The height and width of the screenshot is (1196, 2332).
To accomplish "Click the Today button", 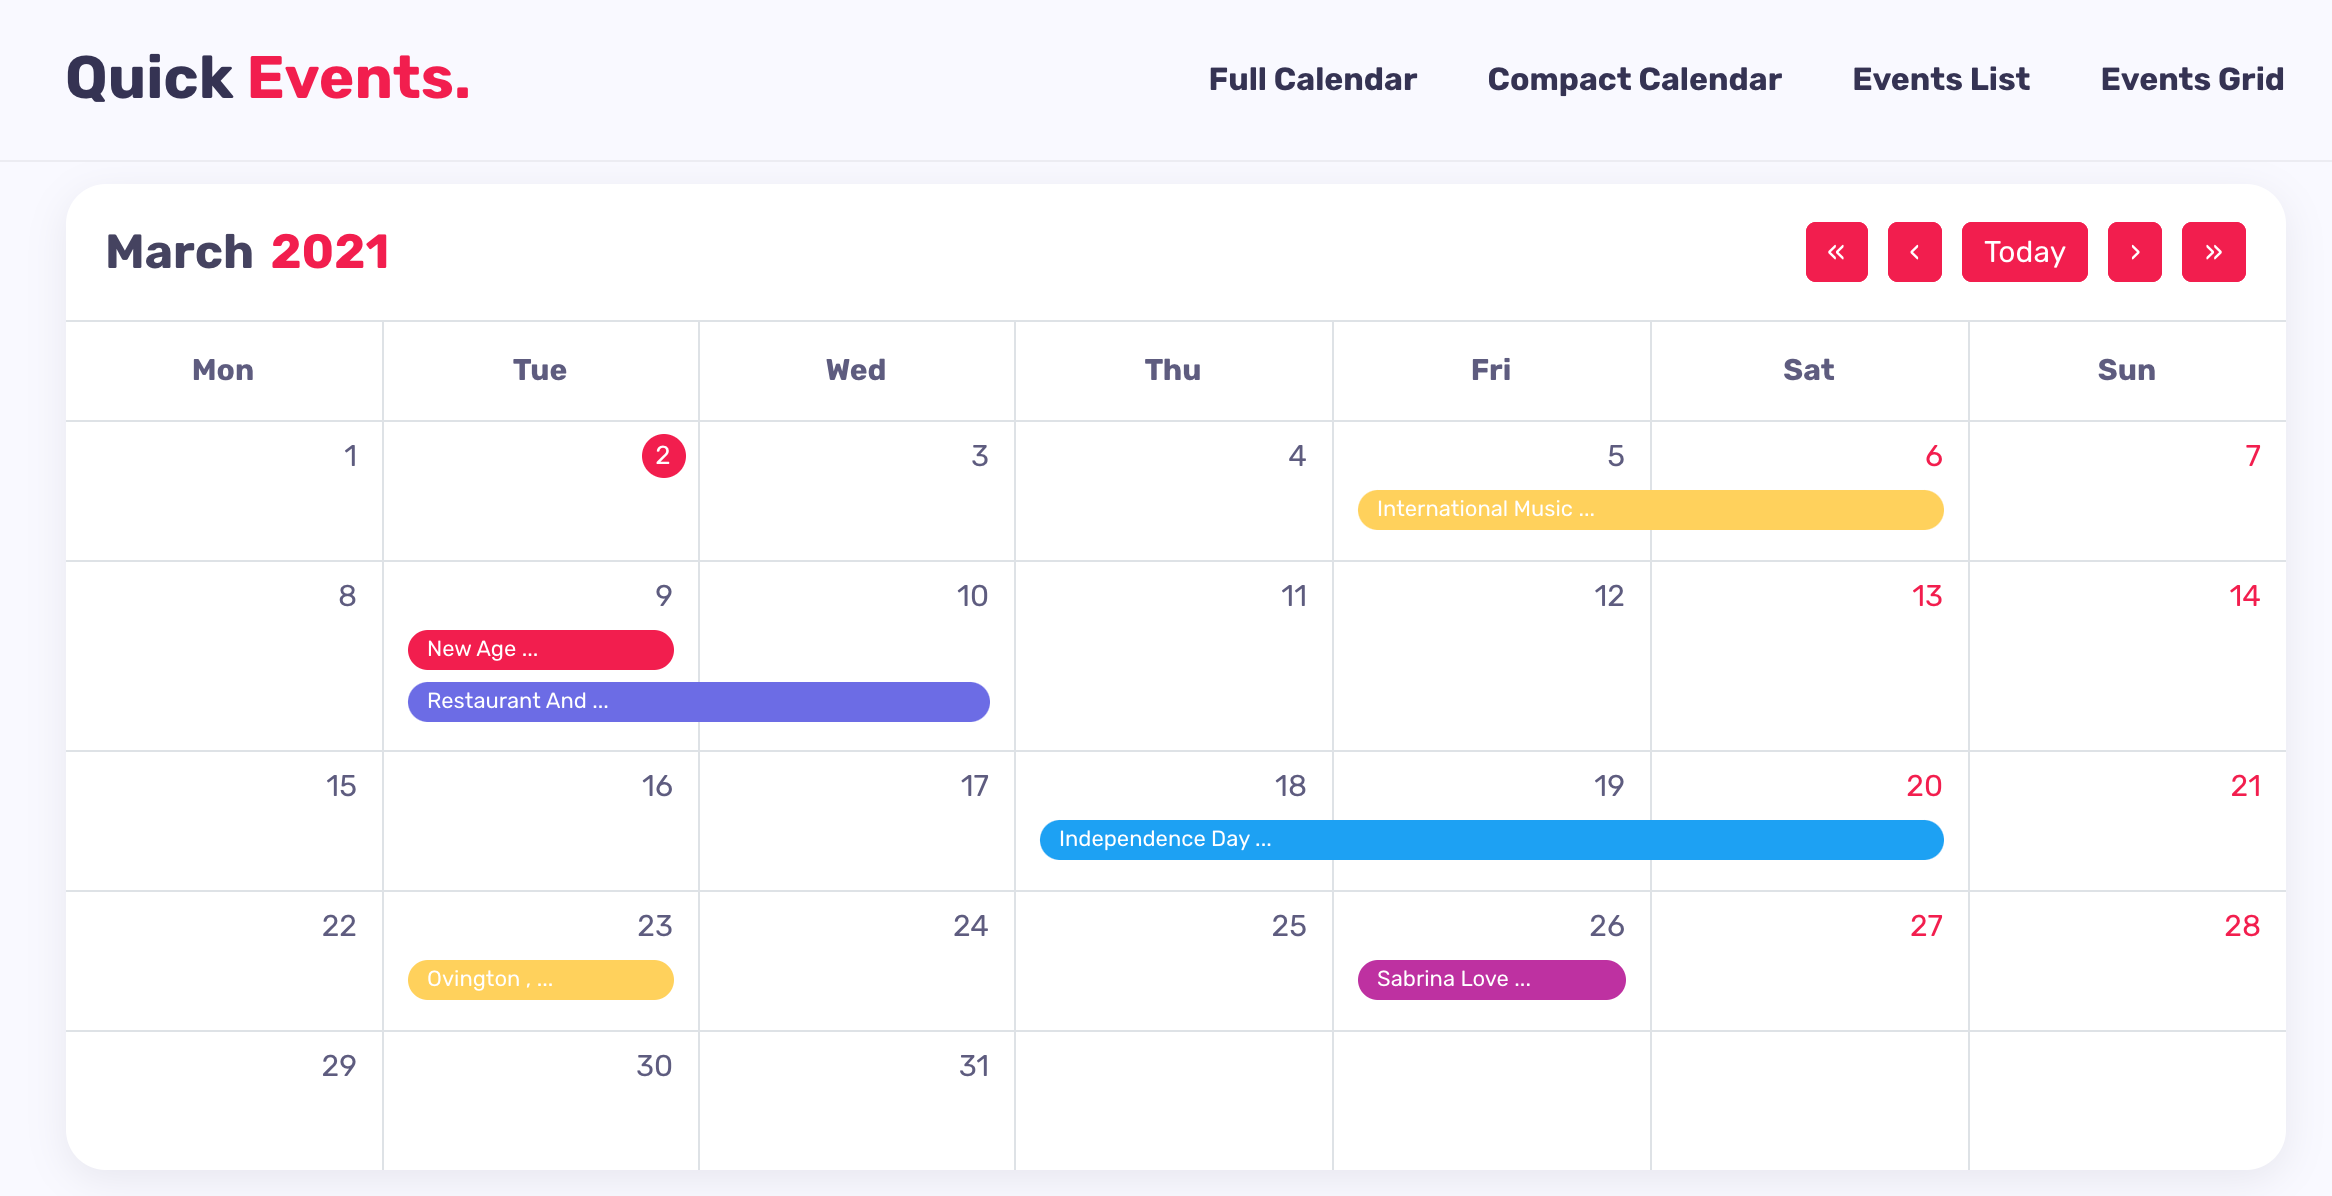I will click(2024, 252).
